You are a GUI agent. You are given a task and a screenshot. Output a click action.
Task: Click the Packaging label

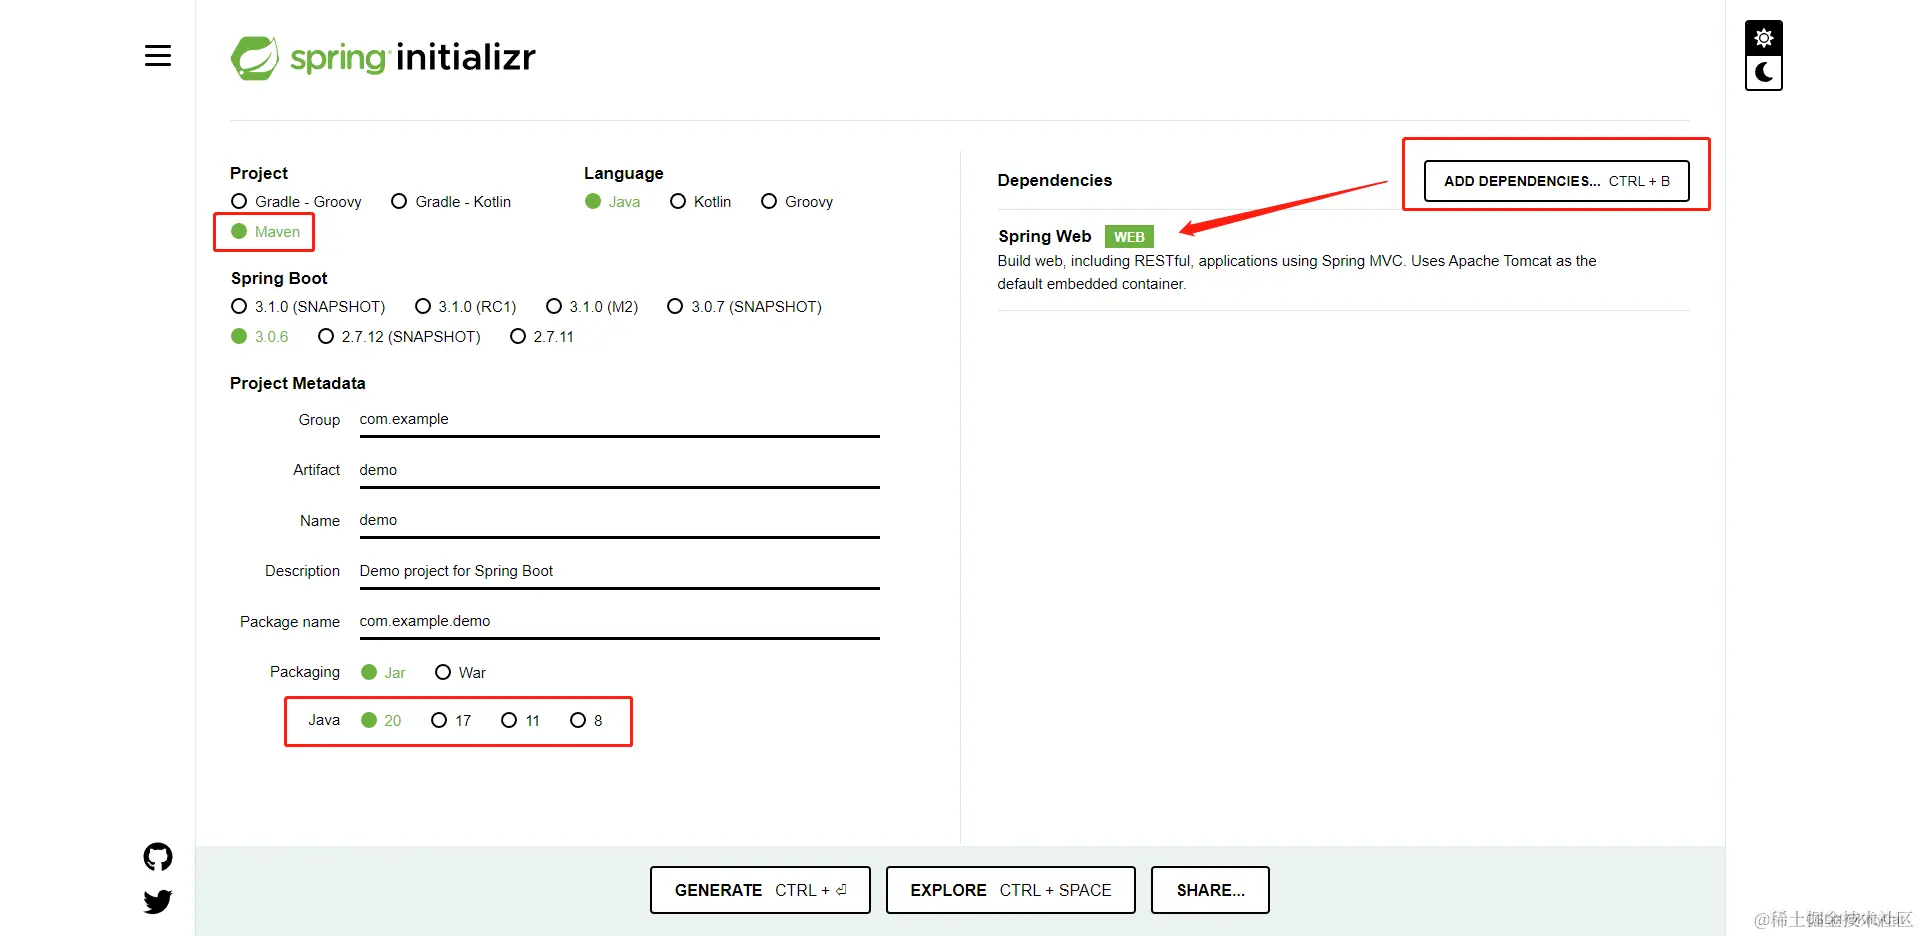coord(305,672)
